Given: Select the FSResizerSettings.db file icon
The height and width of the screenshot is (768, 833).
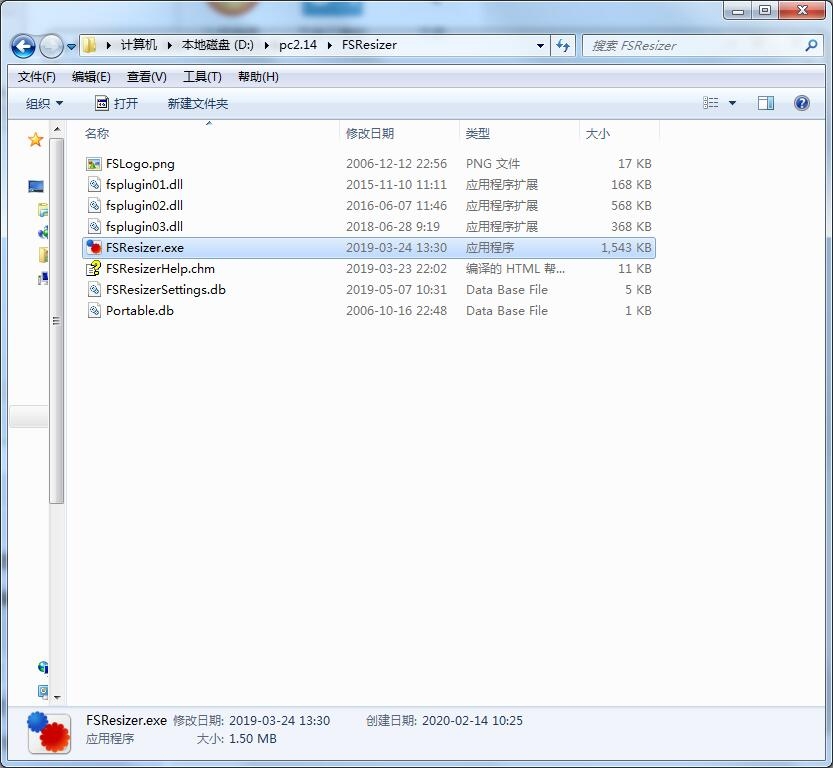Looking at the screenshot, I should click(x=94, y=290).
